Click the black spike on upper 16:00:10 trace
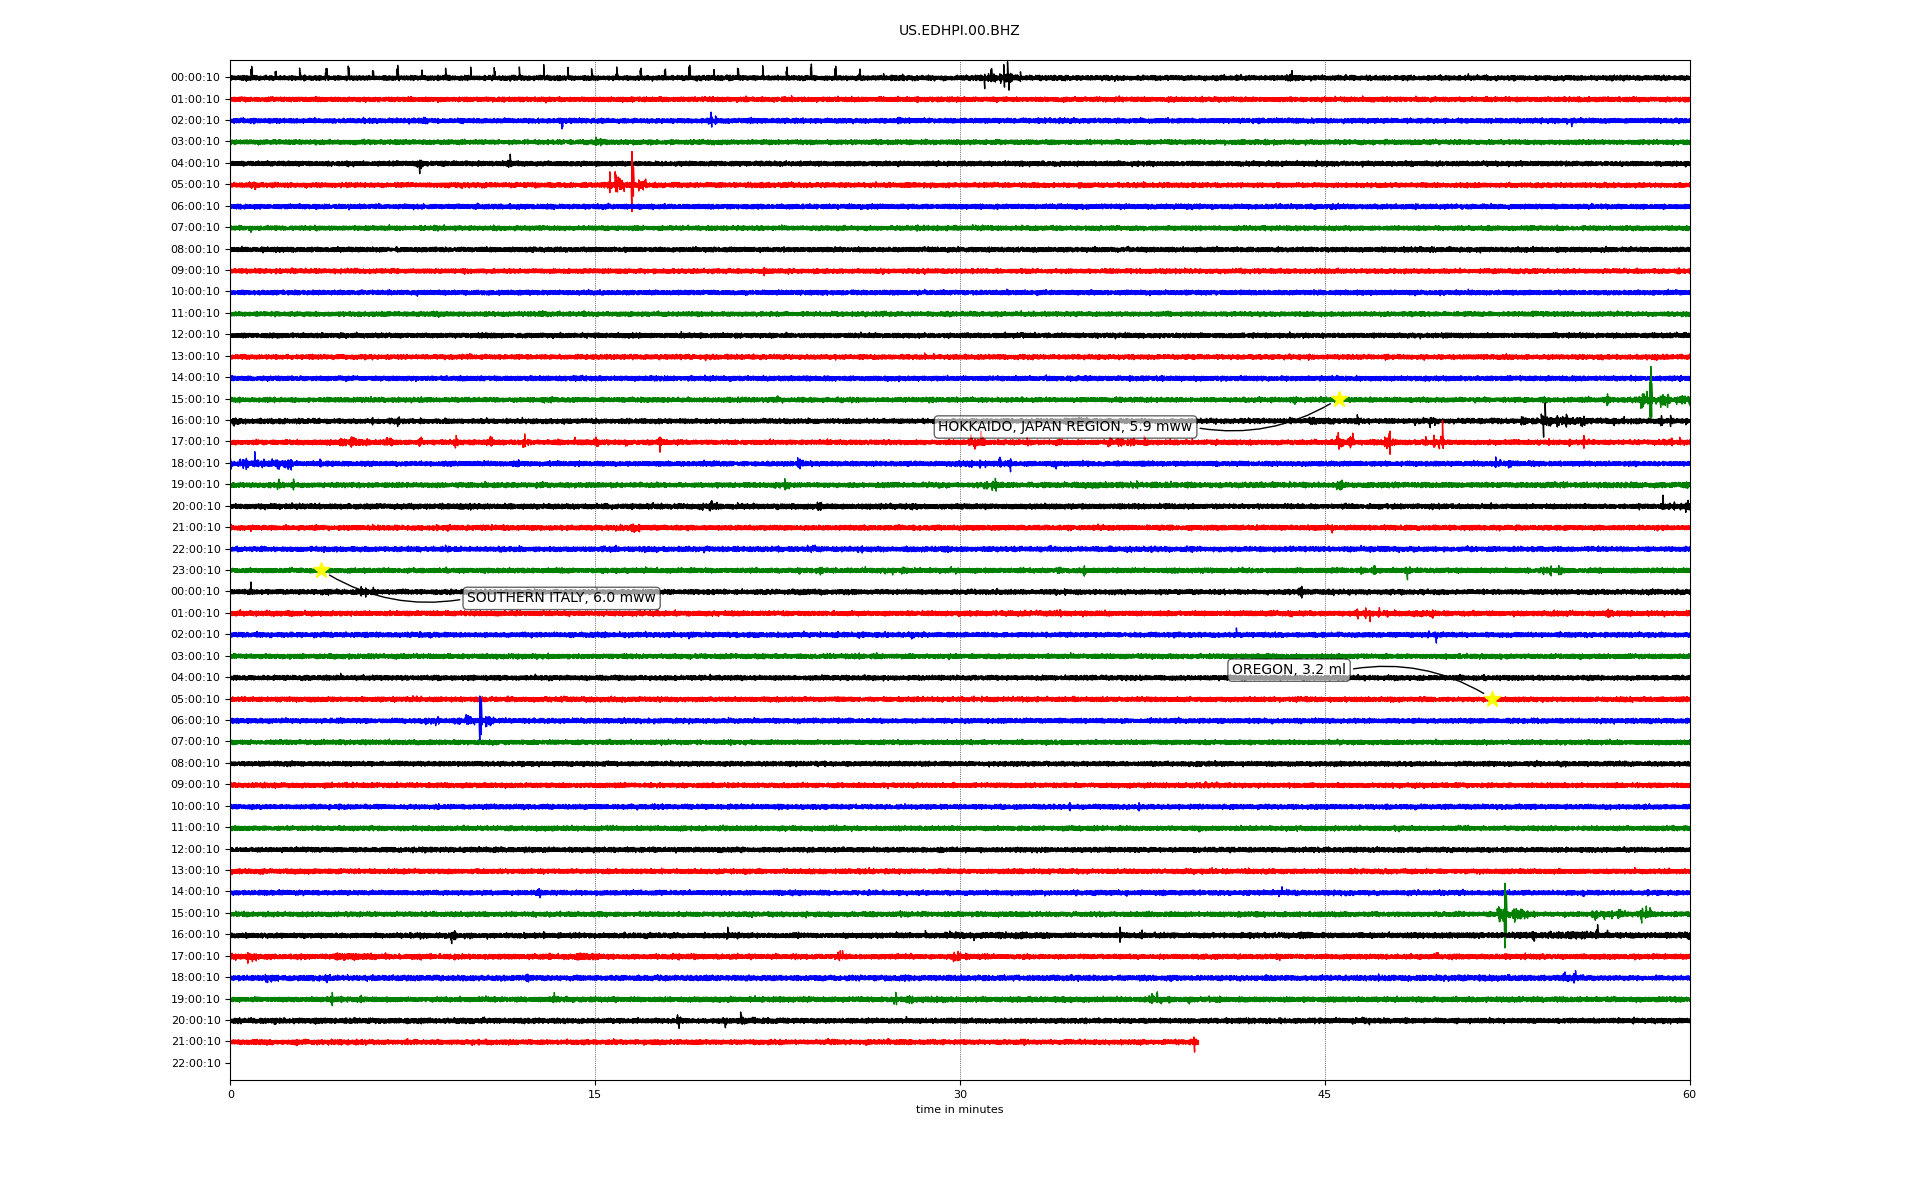 (1544, 419)
